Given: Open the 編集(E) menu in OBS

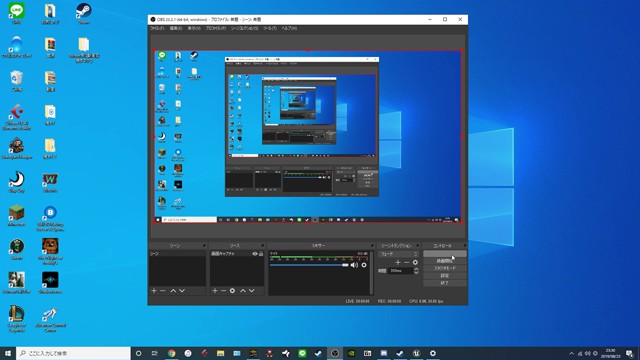Looking at the screenshot, I should pyautogui.click(x=176, y=28).
